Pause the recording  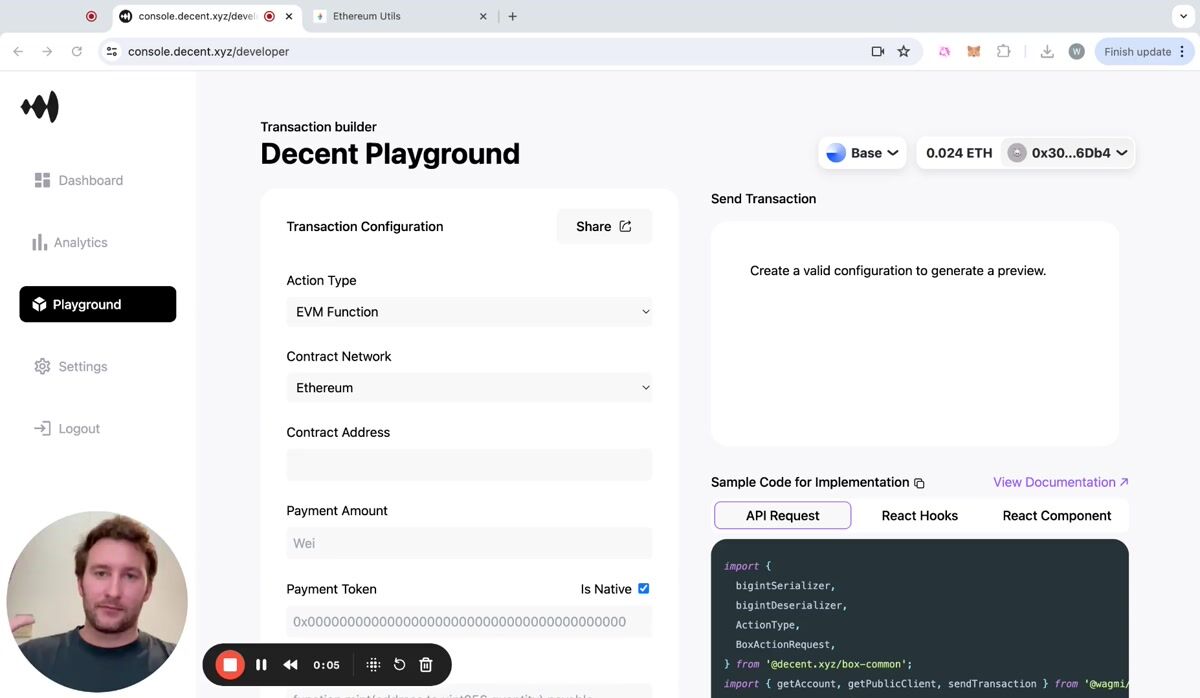[x=261, y=665]
